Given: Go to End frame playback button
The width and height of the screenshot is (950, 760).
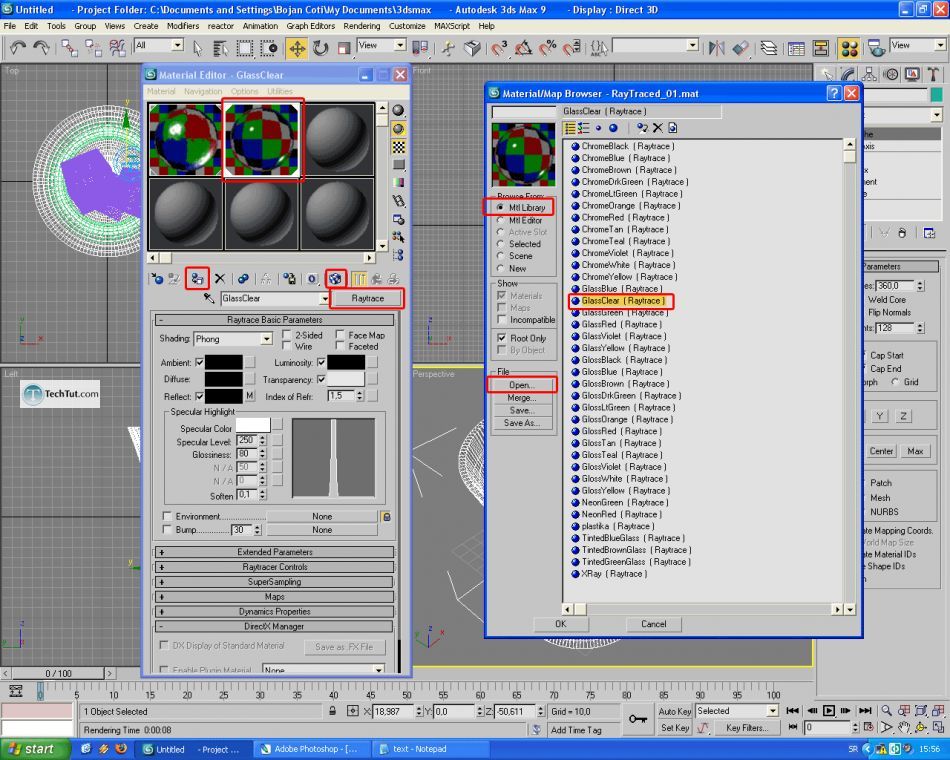Looking at the screenshot, I should 865,711.
